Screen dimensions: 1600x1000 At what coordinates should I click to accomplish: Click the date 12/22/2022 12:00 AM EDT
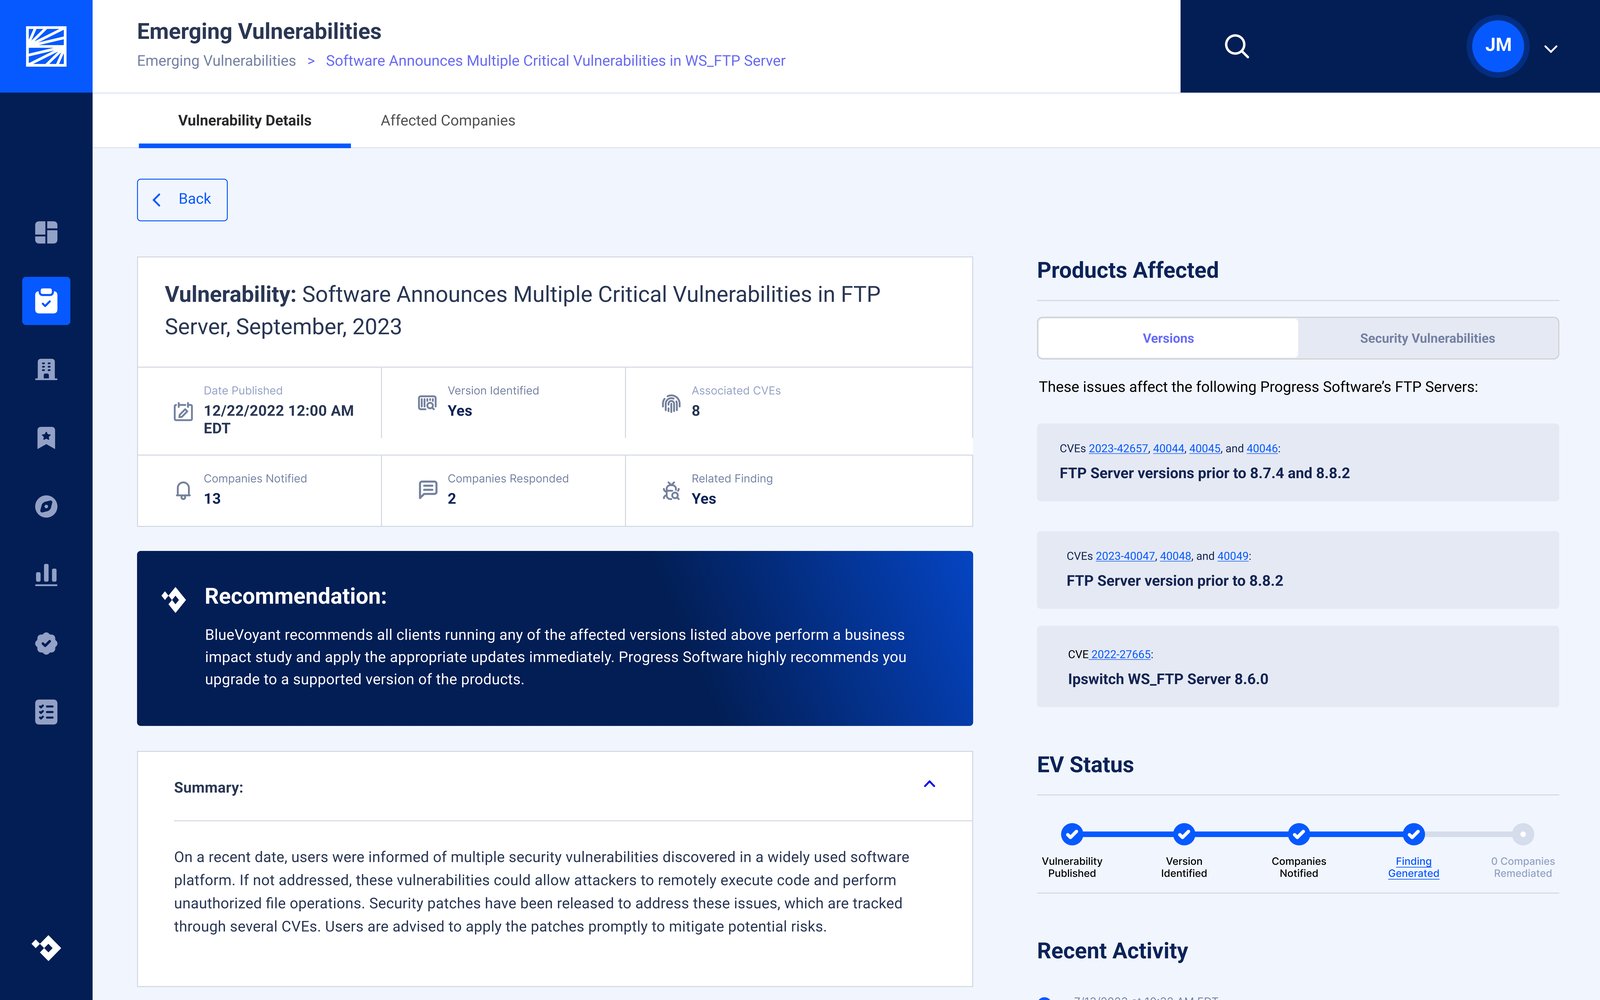point(278,419)
